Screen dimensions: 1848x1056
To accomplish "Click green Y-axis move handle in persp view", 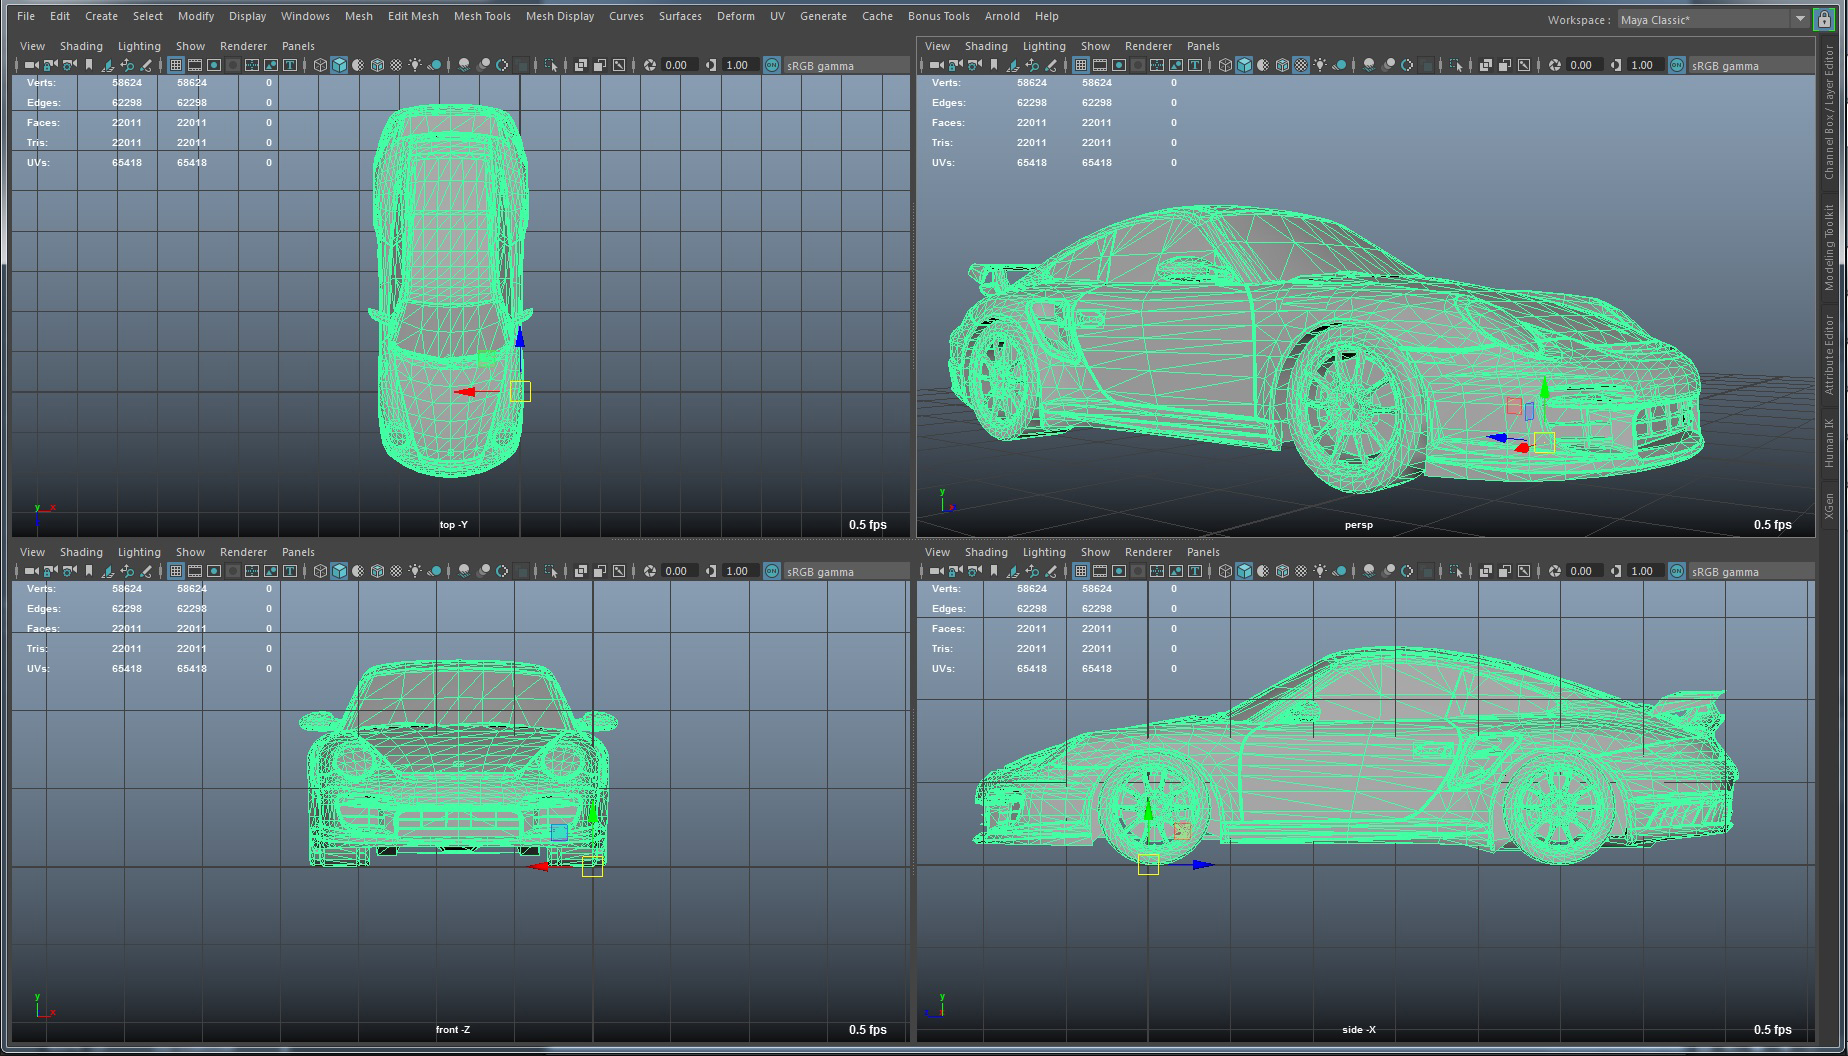I will (1545, 389).
